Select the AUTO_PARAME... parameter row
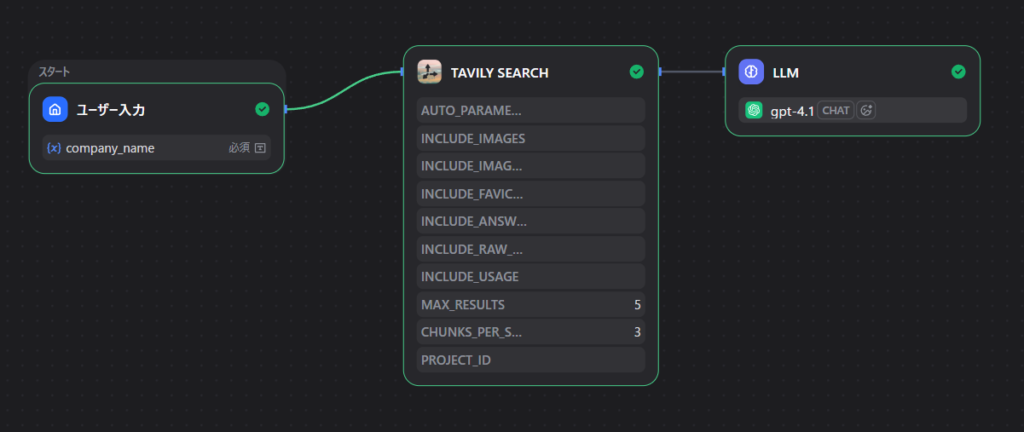1024x432 pixels. coord(530,110)
